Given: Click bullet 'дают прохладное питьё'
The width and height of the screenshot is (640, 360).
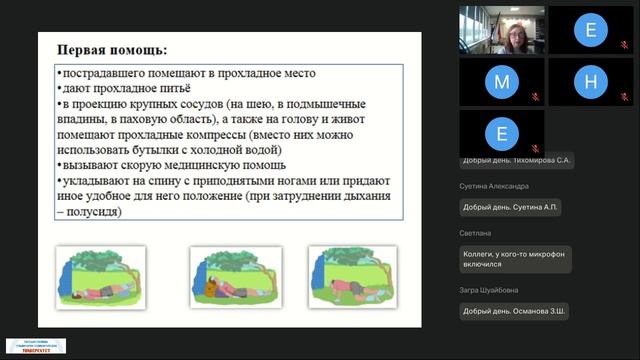Looking at the screenshot, I should point(124,89).
